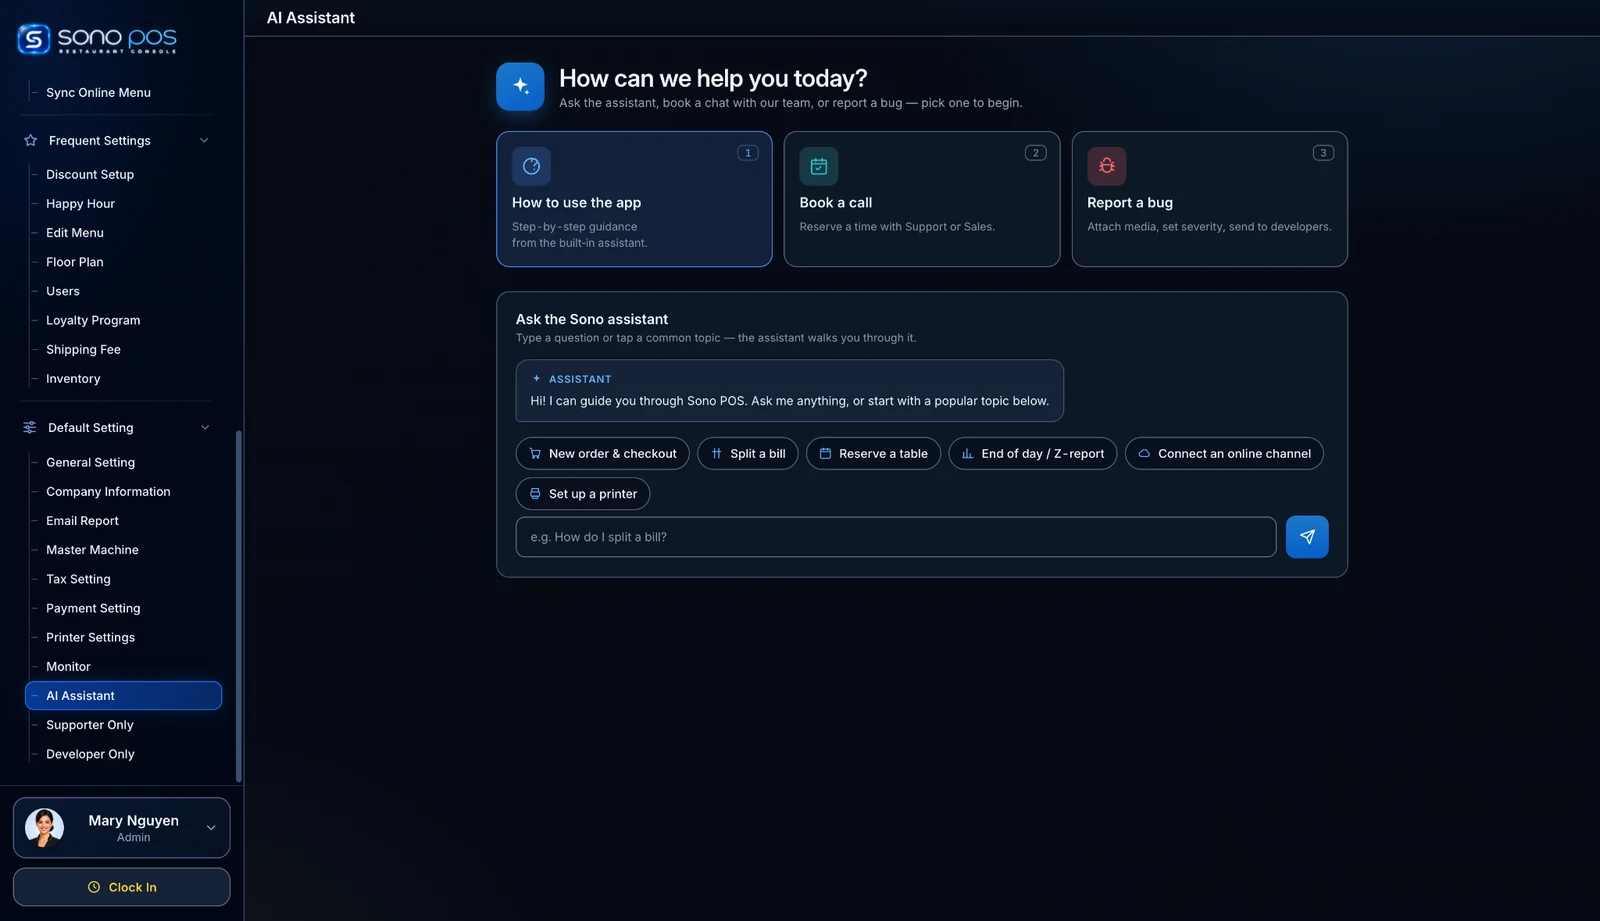Choose the End of day / Z-report topic
Screen dimensions: 1600x921
(x=1032, y=454)
